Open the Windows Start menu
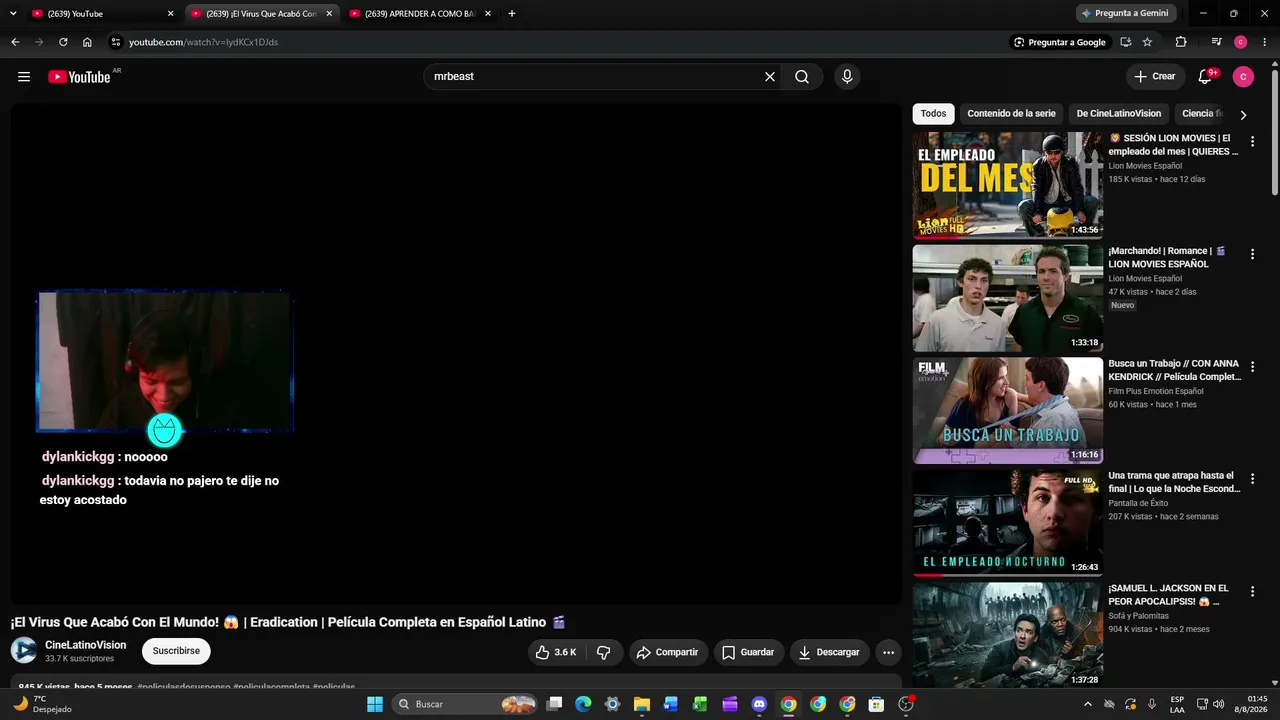This screenshot has height=720, width=1280. point(375,704)
